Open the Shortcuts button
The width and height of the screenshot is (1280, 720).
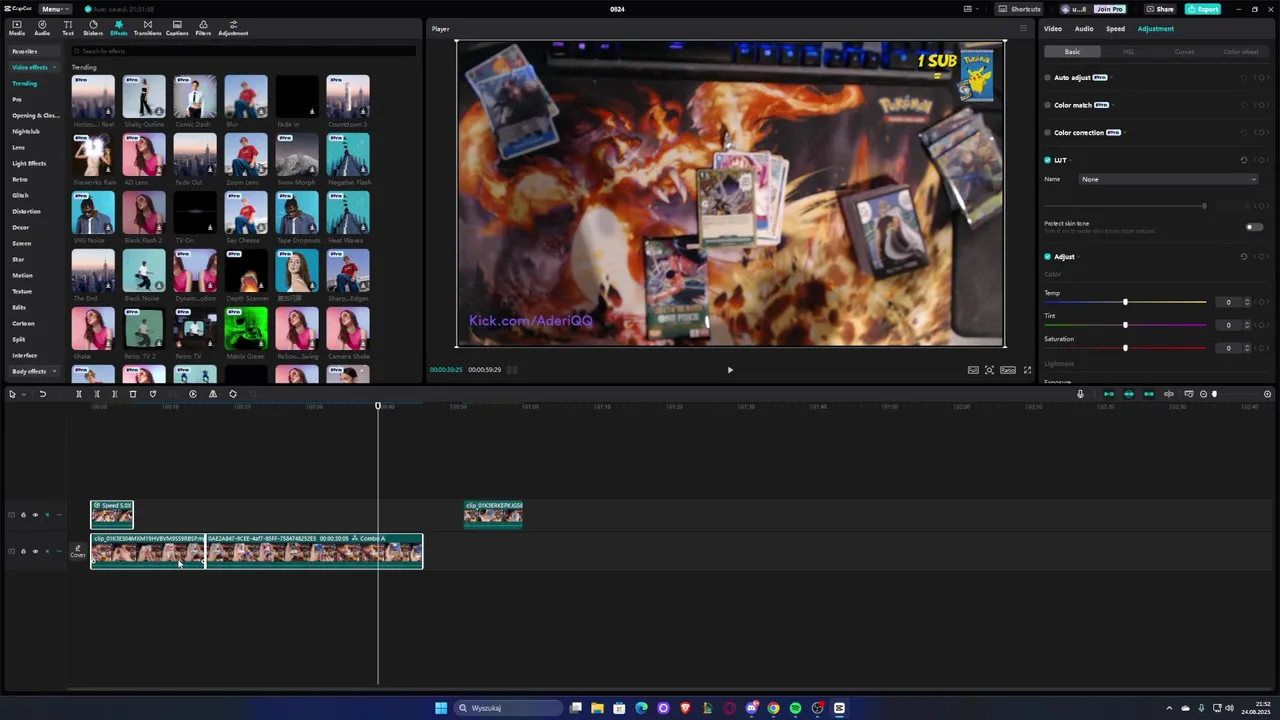[1020, 9]
